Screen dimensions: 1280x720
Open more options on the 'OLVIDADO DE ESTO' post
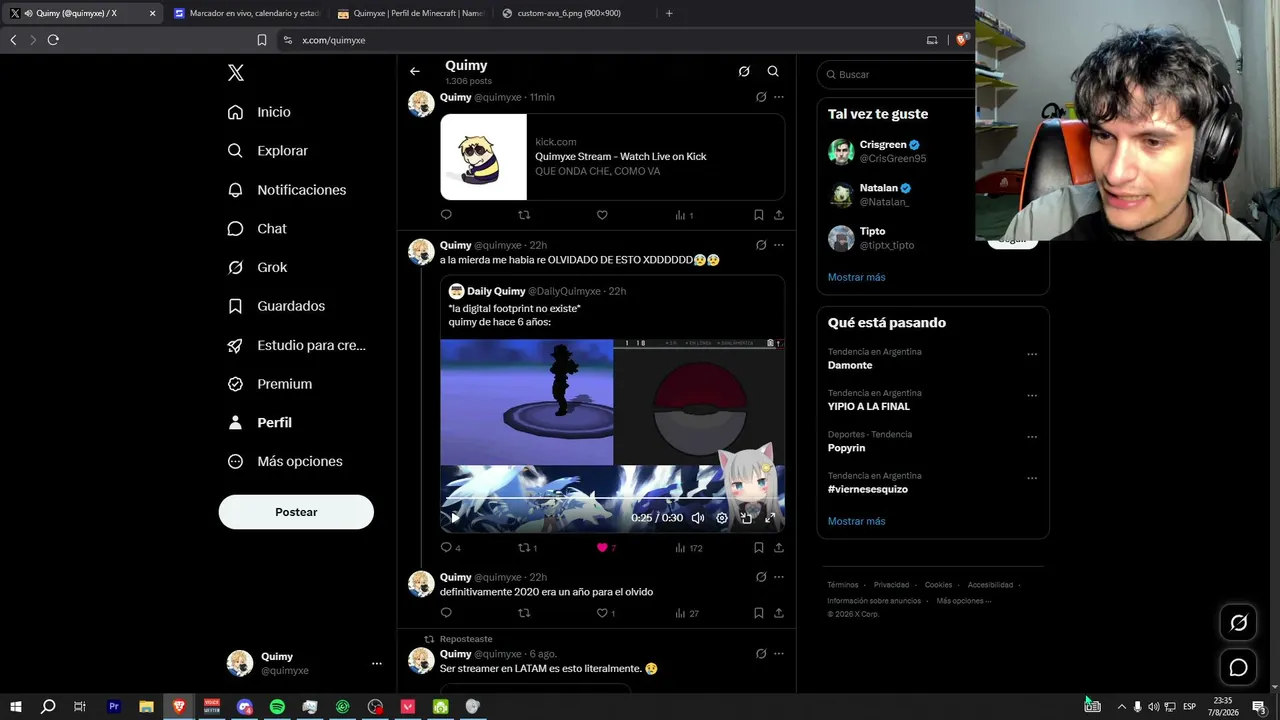(x=779, y=245)
